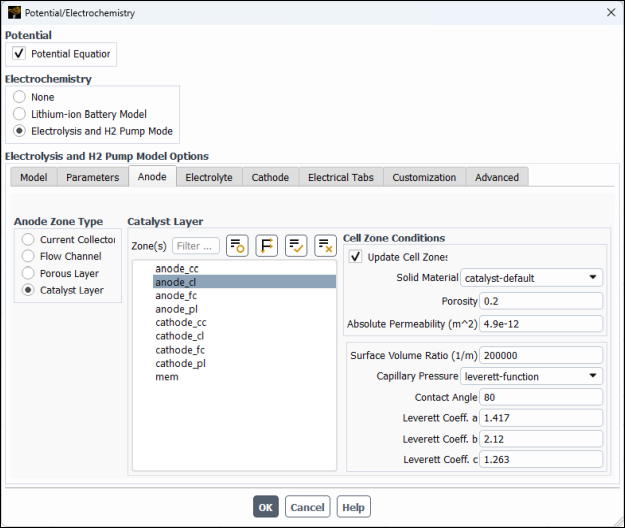Click the deselect all shown zones icon
This screenshot has width=625, height=528.
click(326, 245)
